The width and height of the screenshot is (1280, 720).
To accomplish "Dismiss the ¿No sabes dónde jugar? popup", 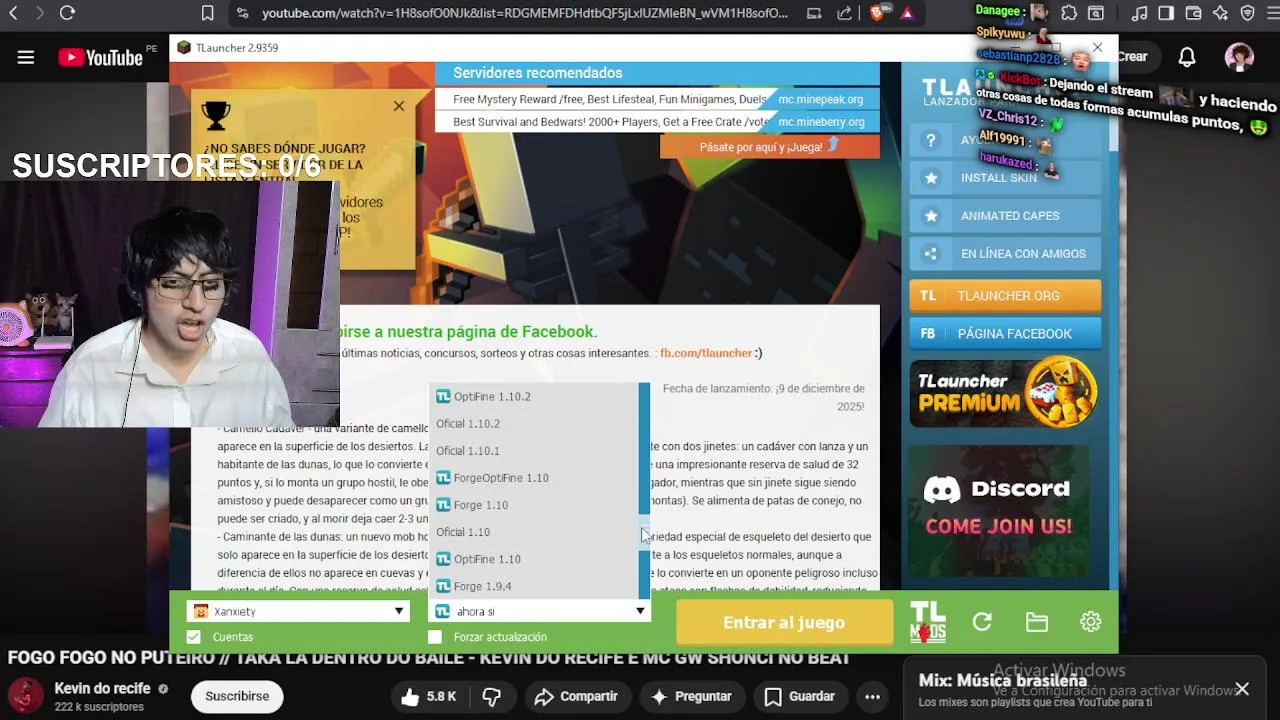I will pyautogui.click(x=399, y=105).
